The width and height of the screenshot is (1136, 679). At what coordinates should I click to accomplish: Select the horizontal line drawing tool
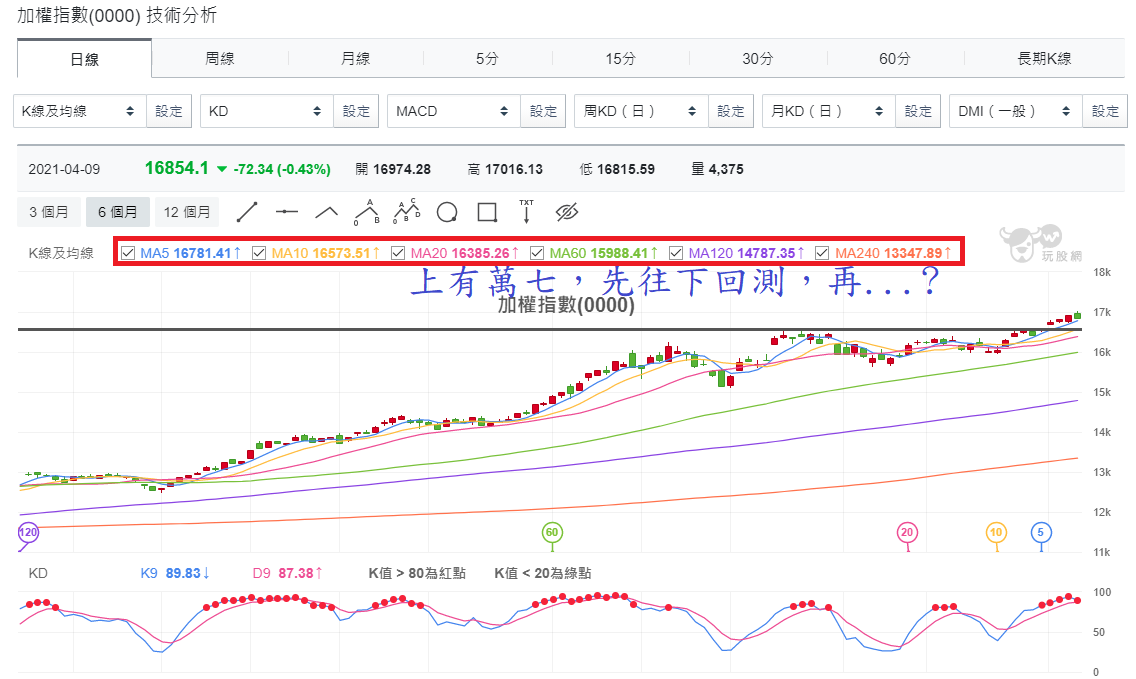tap(287, 212)
